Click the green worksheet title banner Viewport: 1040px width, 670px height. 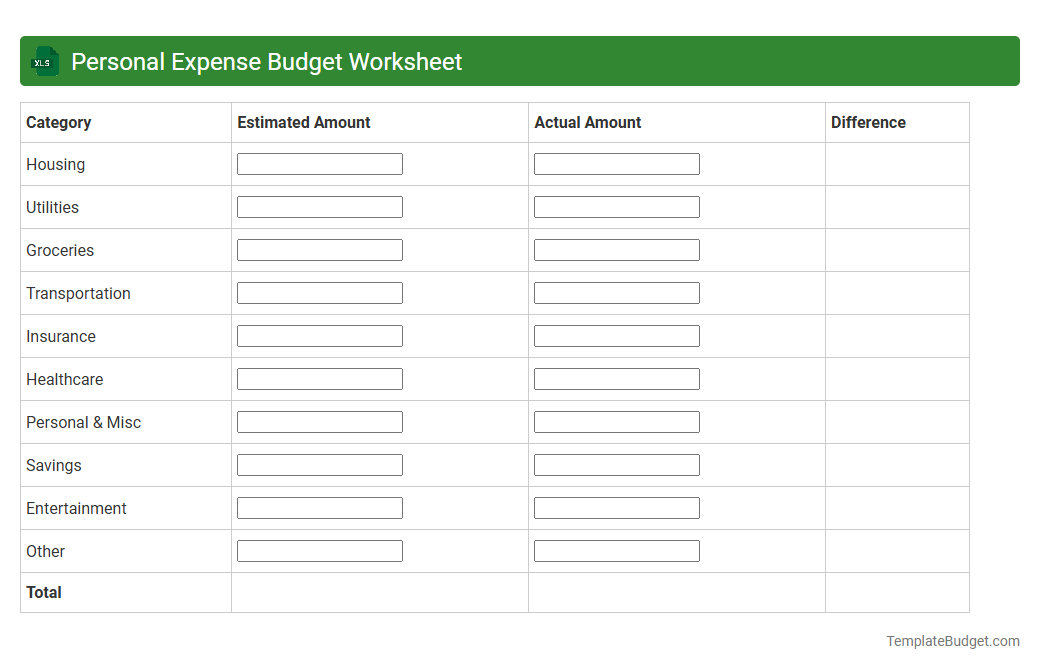tap(520, 61)
